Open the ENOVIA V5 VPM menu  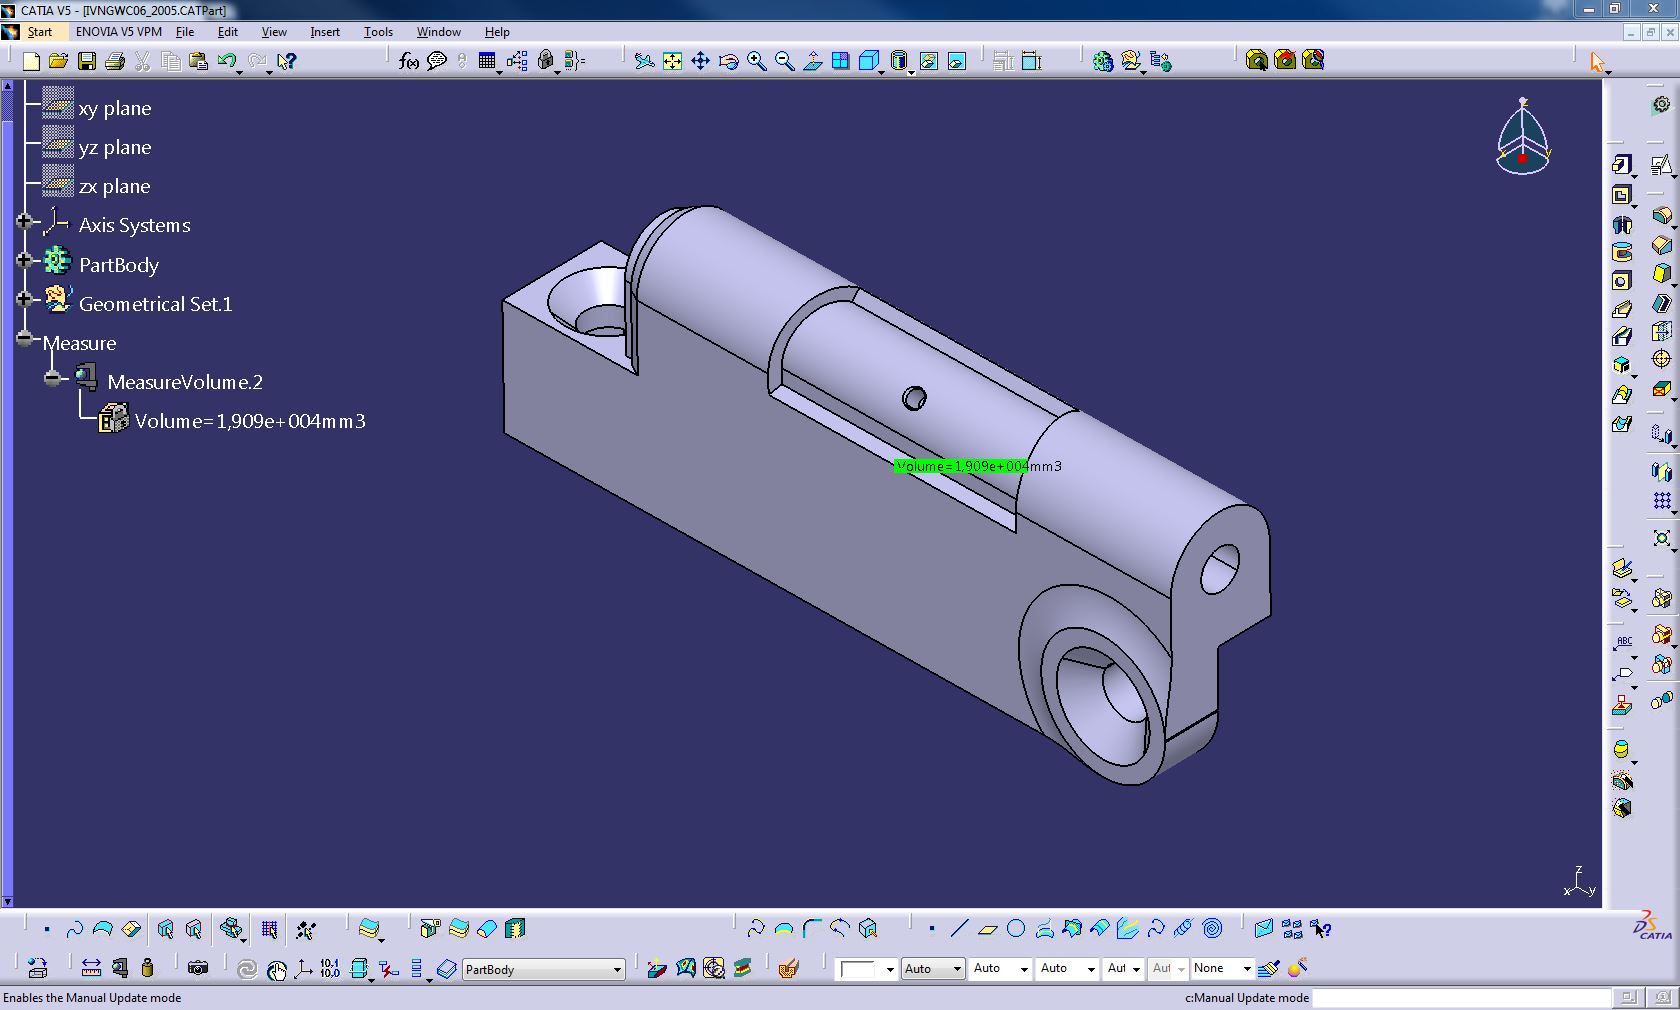119,32
